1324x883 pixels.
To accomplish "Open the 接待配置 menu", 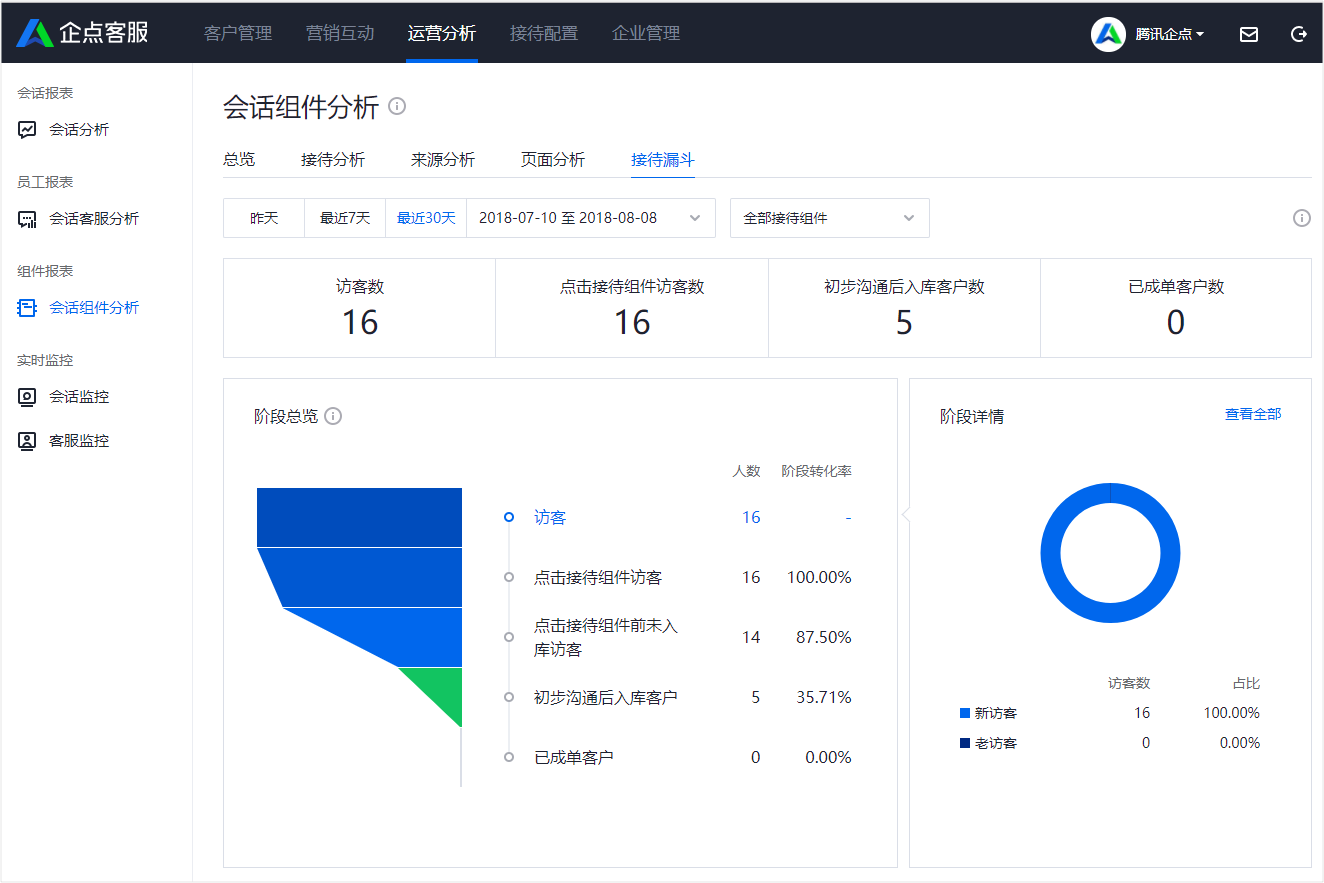I will tap(544, 33).
